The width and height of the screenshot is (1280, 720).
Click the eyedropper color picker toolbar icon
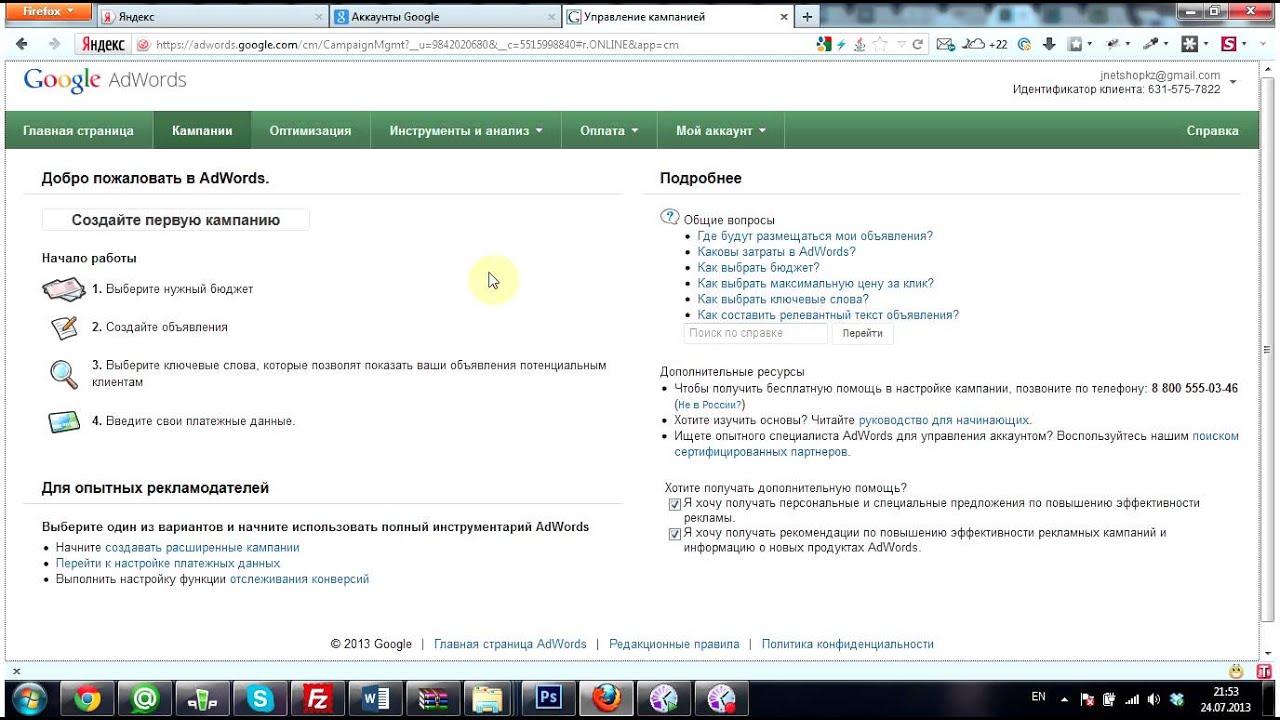tap(1150, 44)
